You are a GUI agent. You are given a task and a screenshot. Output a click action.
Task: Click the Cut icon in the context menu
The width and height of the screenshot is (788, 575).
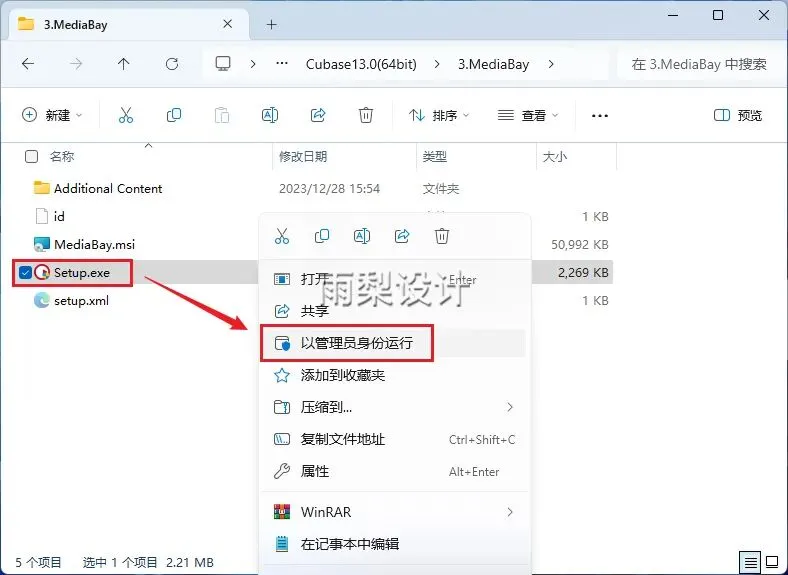(282, 236)
